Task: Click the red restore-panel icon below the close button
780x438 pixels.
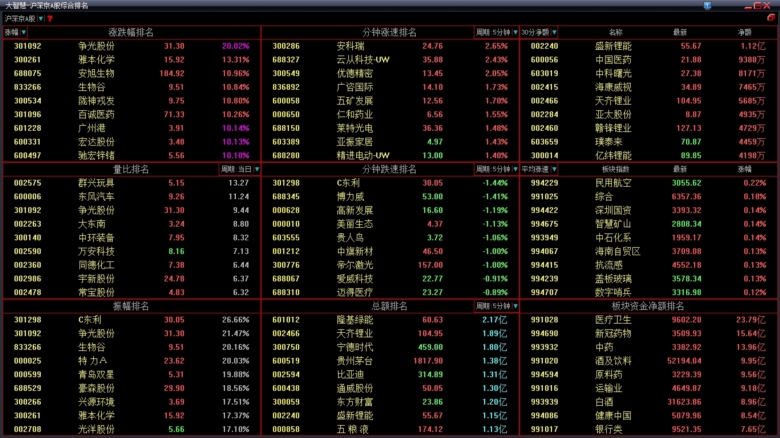Action: click(771, 18)
